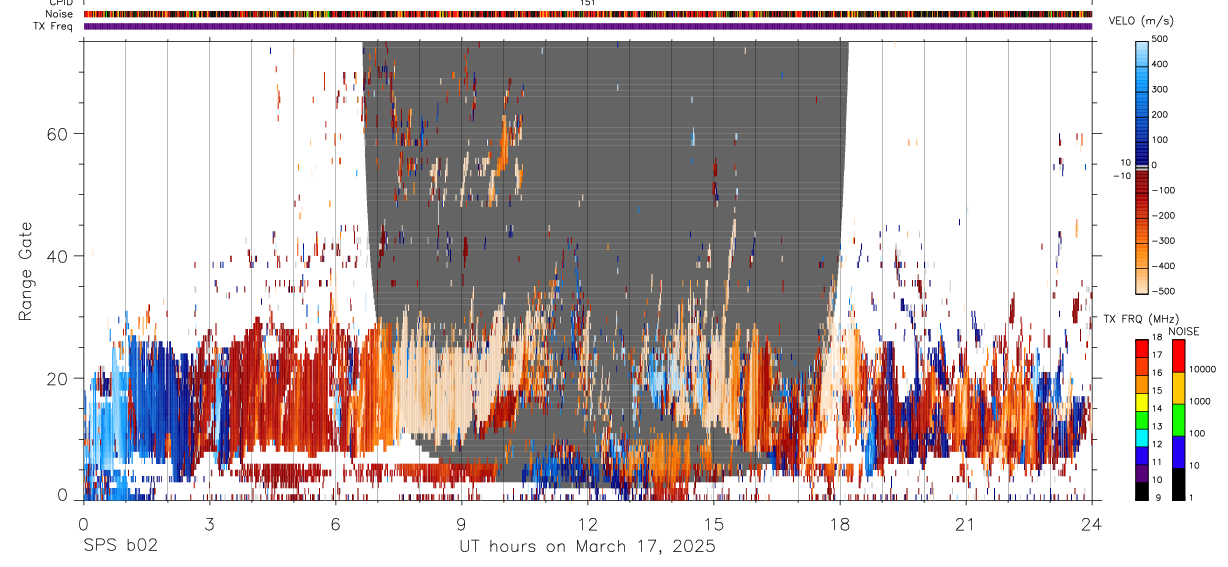Click the green noise swatch between 100 and 1000
This screenshot has width=1228, height=567.
point(1178,420)
